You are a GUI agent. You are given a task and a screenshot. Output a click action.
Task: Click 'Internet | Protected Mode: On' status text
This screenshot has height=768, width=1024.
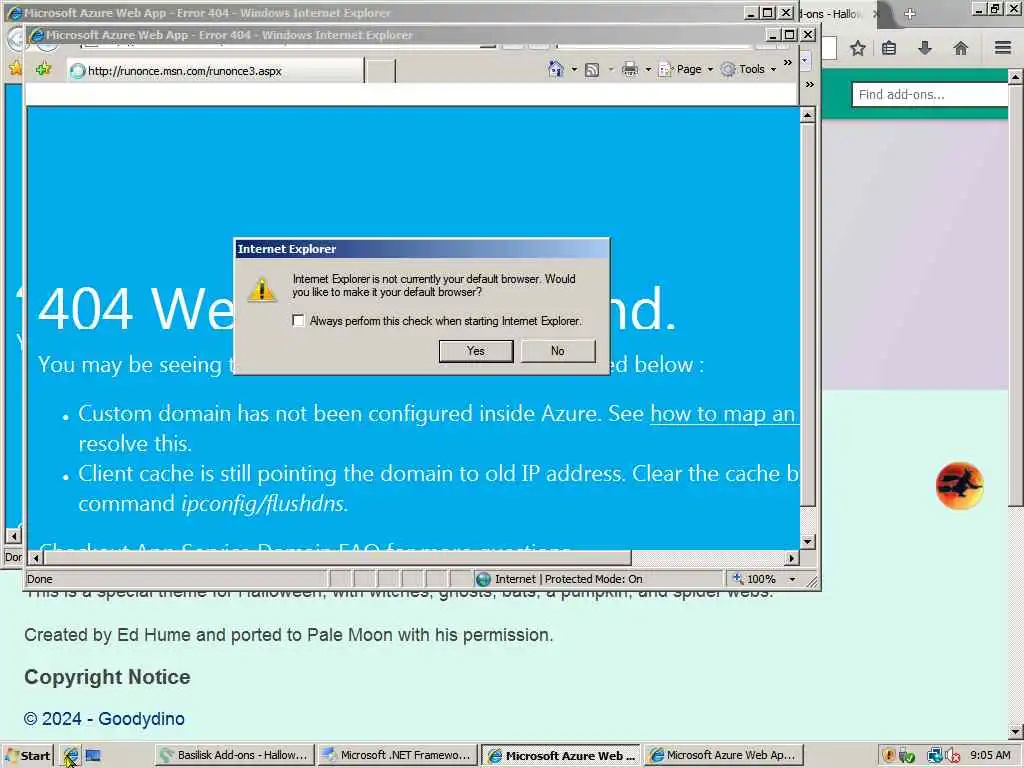(568, 579)
